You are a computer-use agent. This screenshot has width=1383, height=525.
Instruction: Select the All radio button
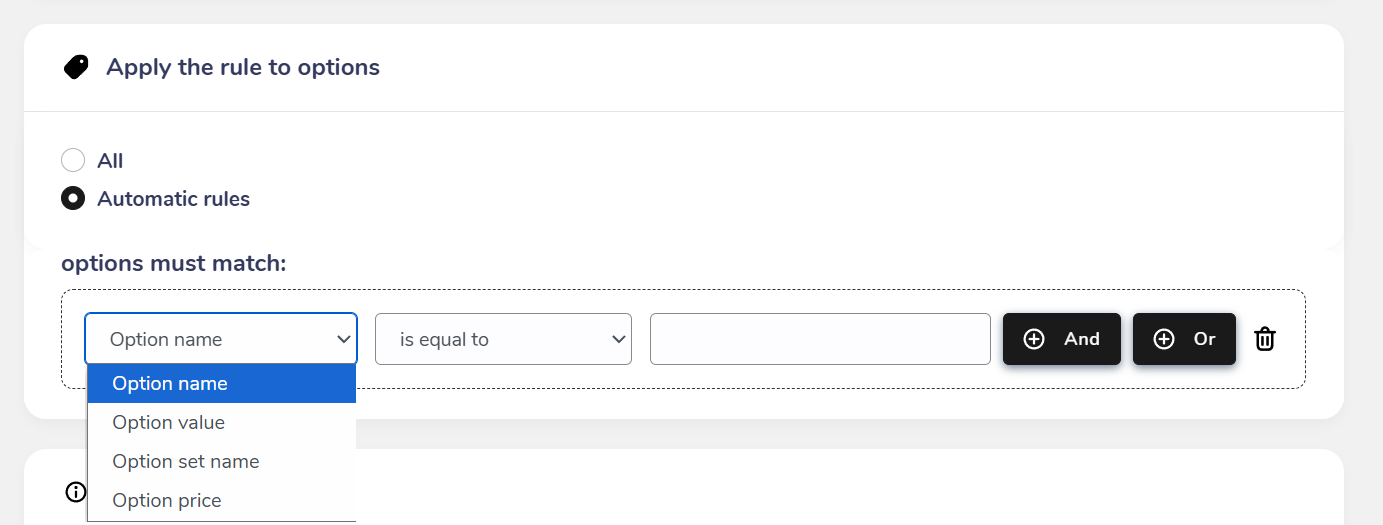coord(73,160)
